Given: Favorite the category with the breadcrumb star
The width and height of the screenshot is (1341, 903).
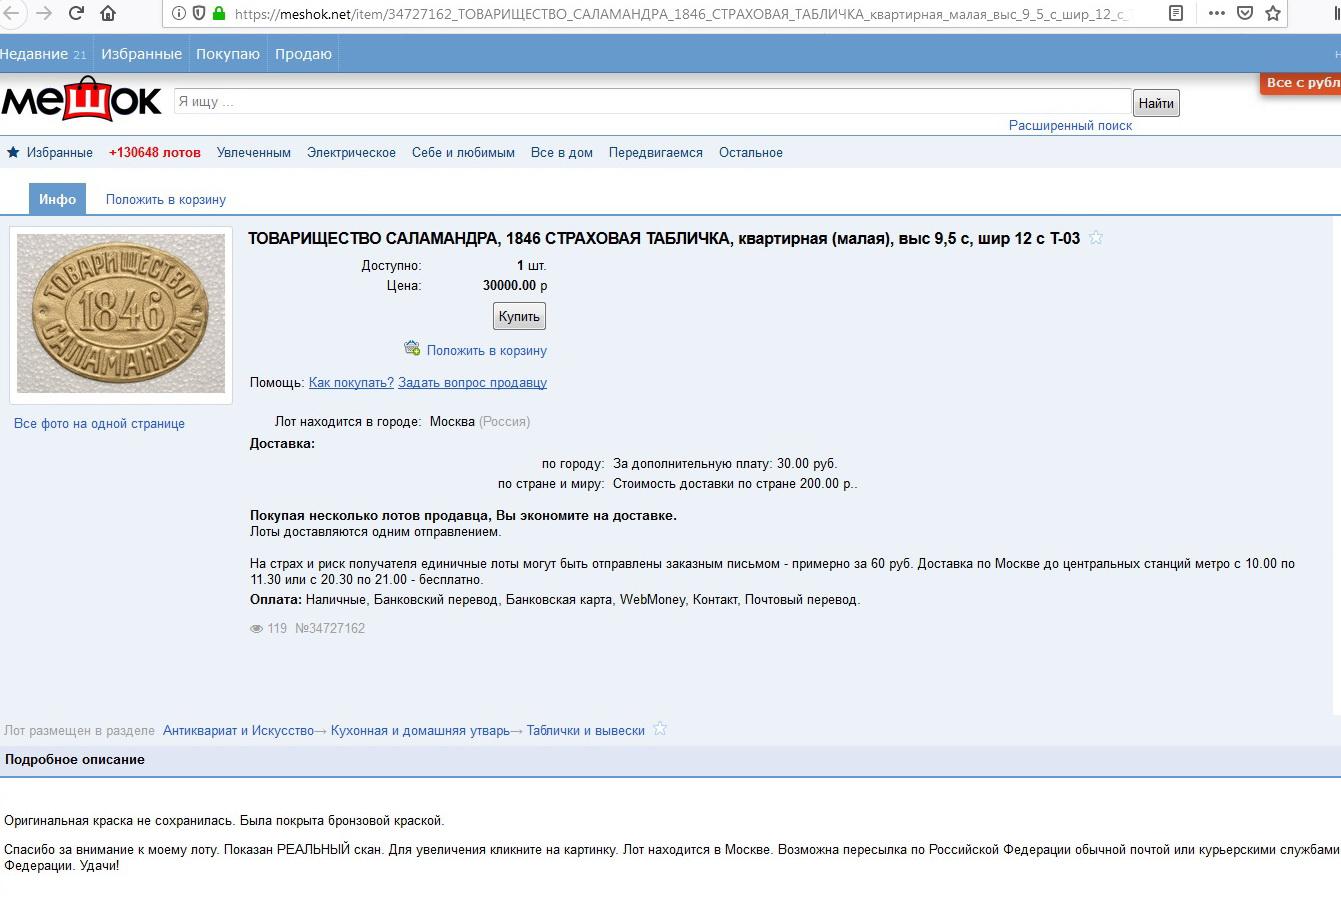Looking at the screenshot, I should (x=660, y=729).
